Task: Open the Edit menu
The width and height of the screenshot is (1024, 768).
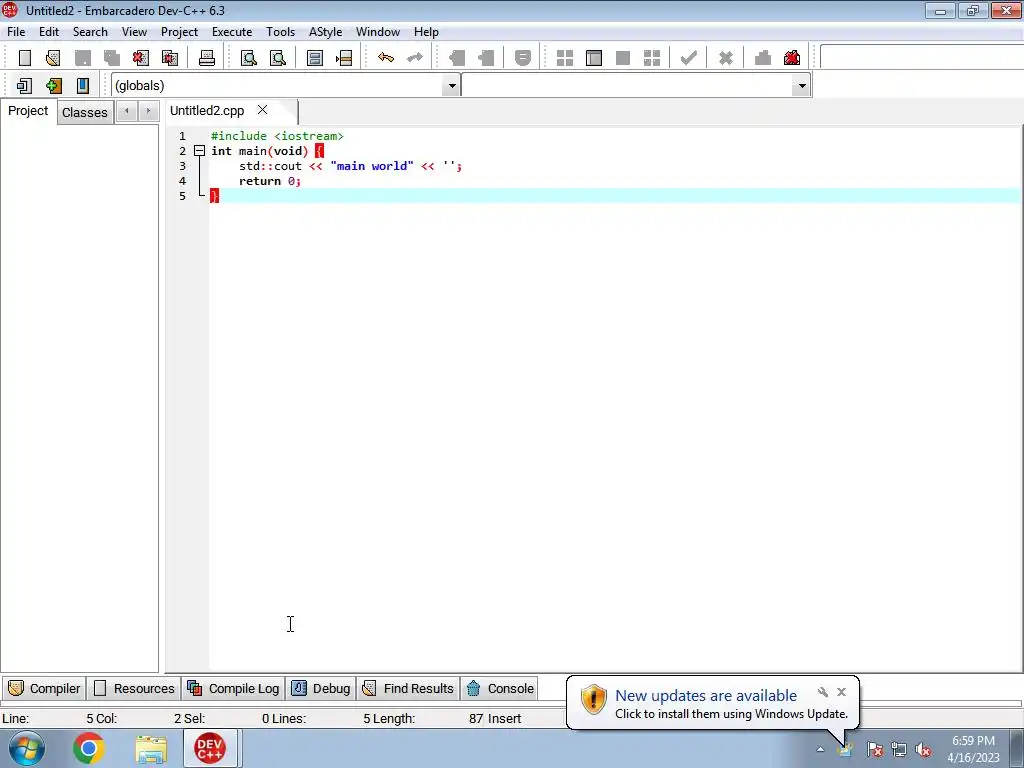Action: click(x=49, y=32)
